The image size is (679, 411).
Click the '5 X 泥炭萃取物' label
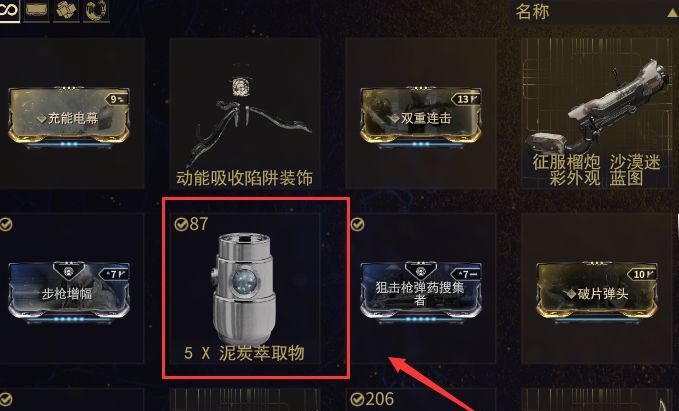[x=244, y=353]
